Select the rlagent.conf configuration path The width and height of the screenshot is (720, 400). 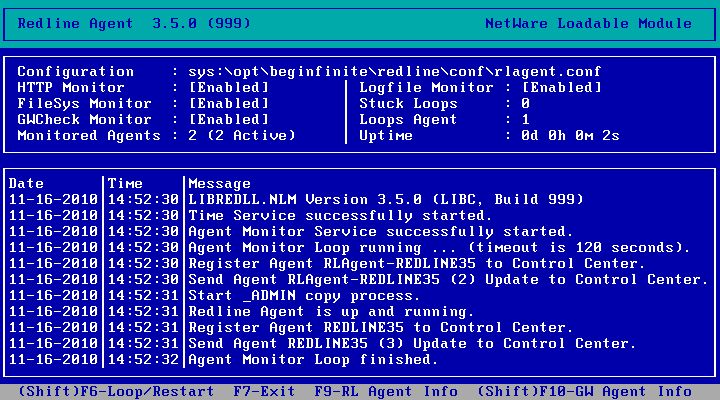(x=394, y=72)
